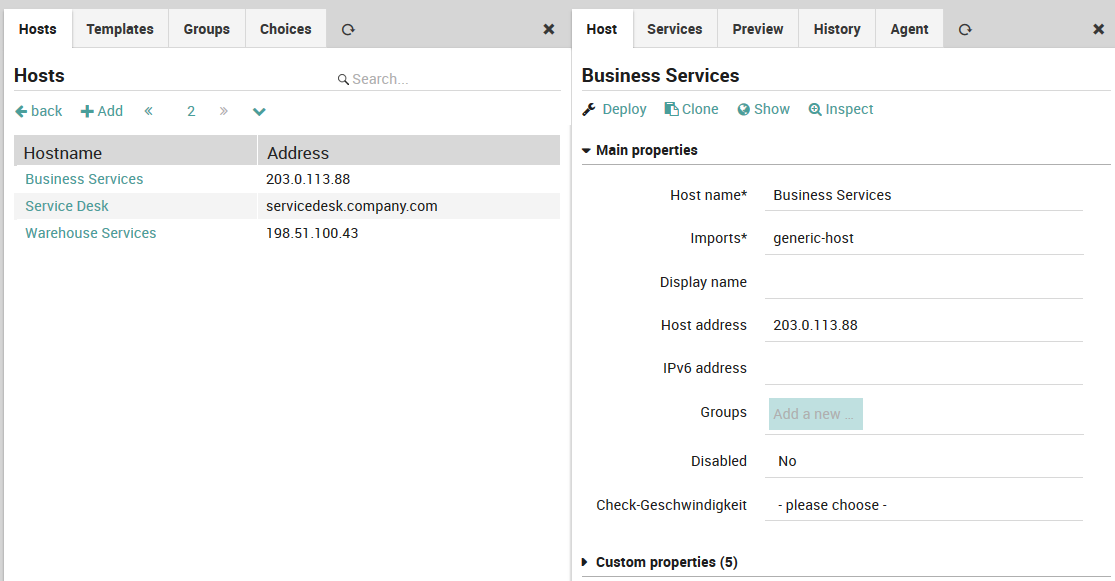Refresh the left Hosts panel tab
This screenshot has height=581, width=1115.
click(348, 30)
